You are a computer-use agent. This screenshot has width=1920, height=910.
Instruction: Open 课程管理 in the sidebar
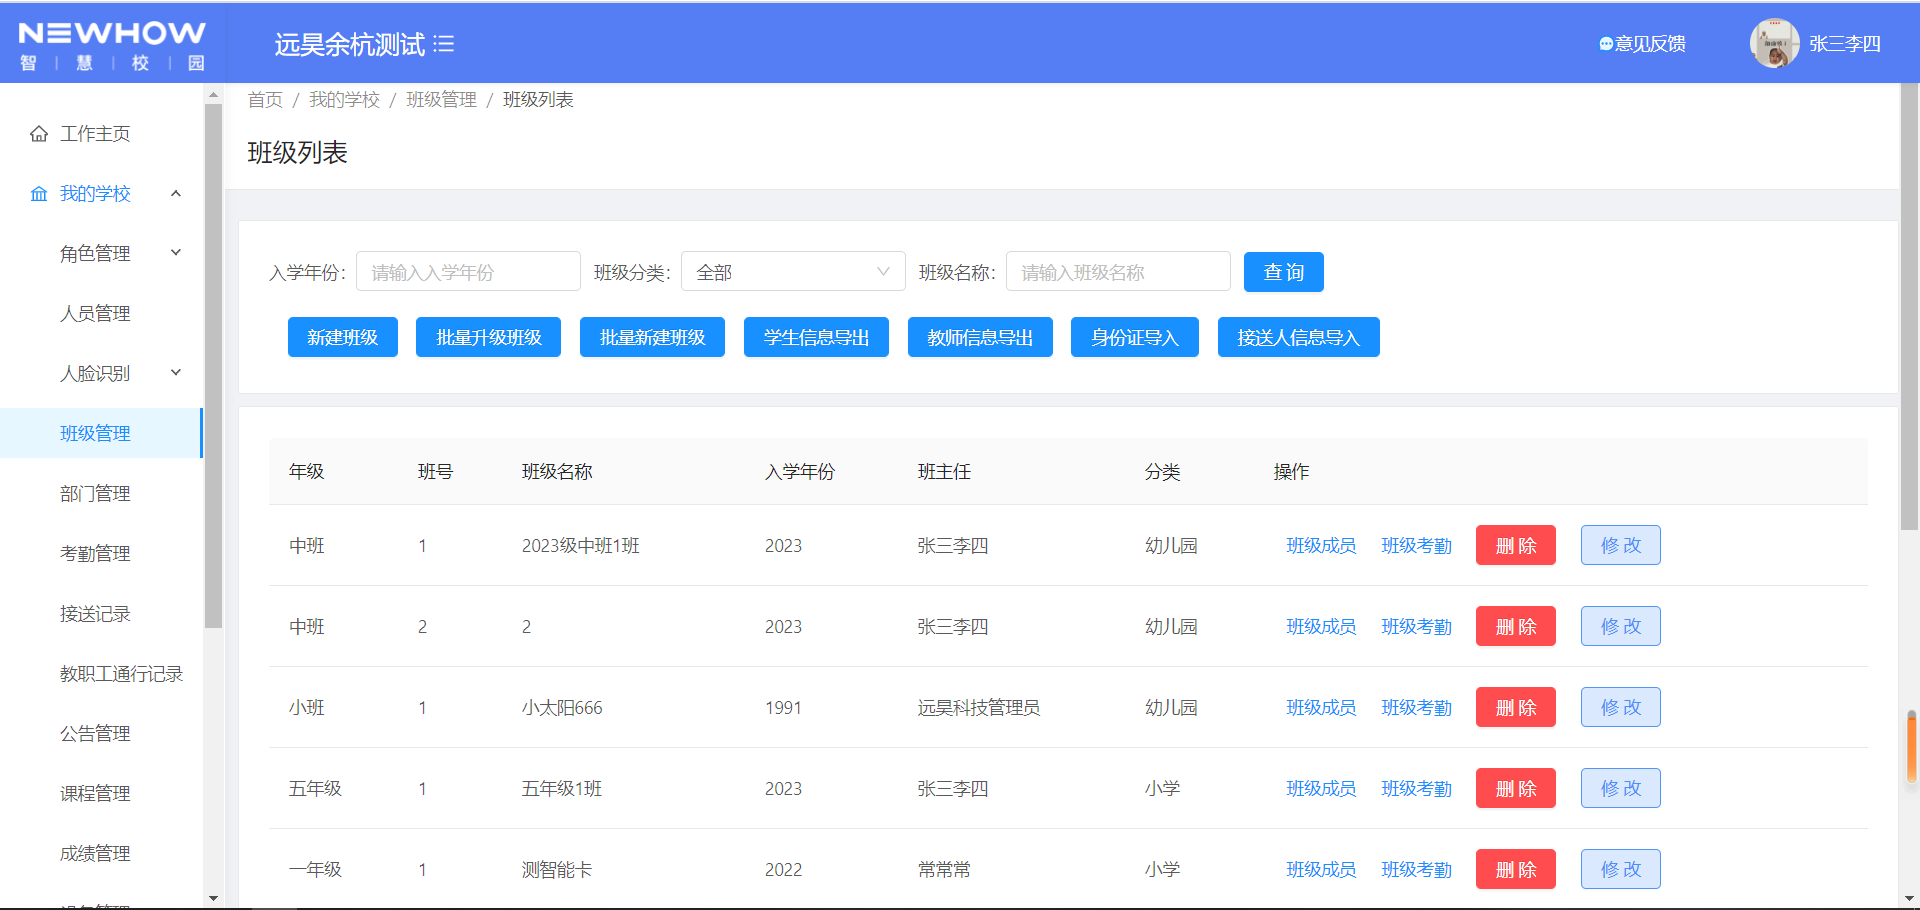[x=95, y=794]
